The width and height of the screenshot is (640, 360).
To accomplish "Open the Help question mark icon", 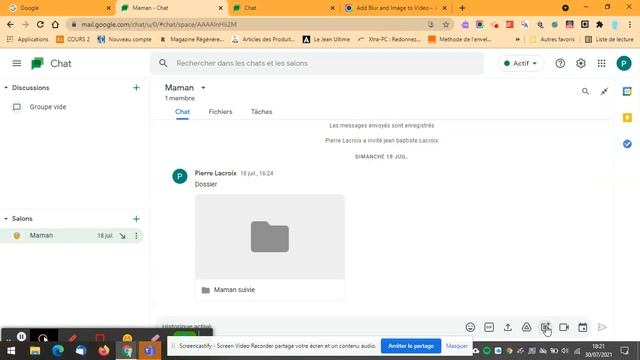I will [560, 63].
